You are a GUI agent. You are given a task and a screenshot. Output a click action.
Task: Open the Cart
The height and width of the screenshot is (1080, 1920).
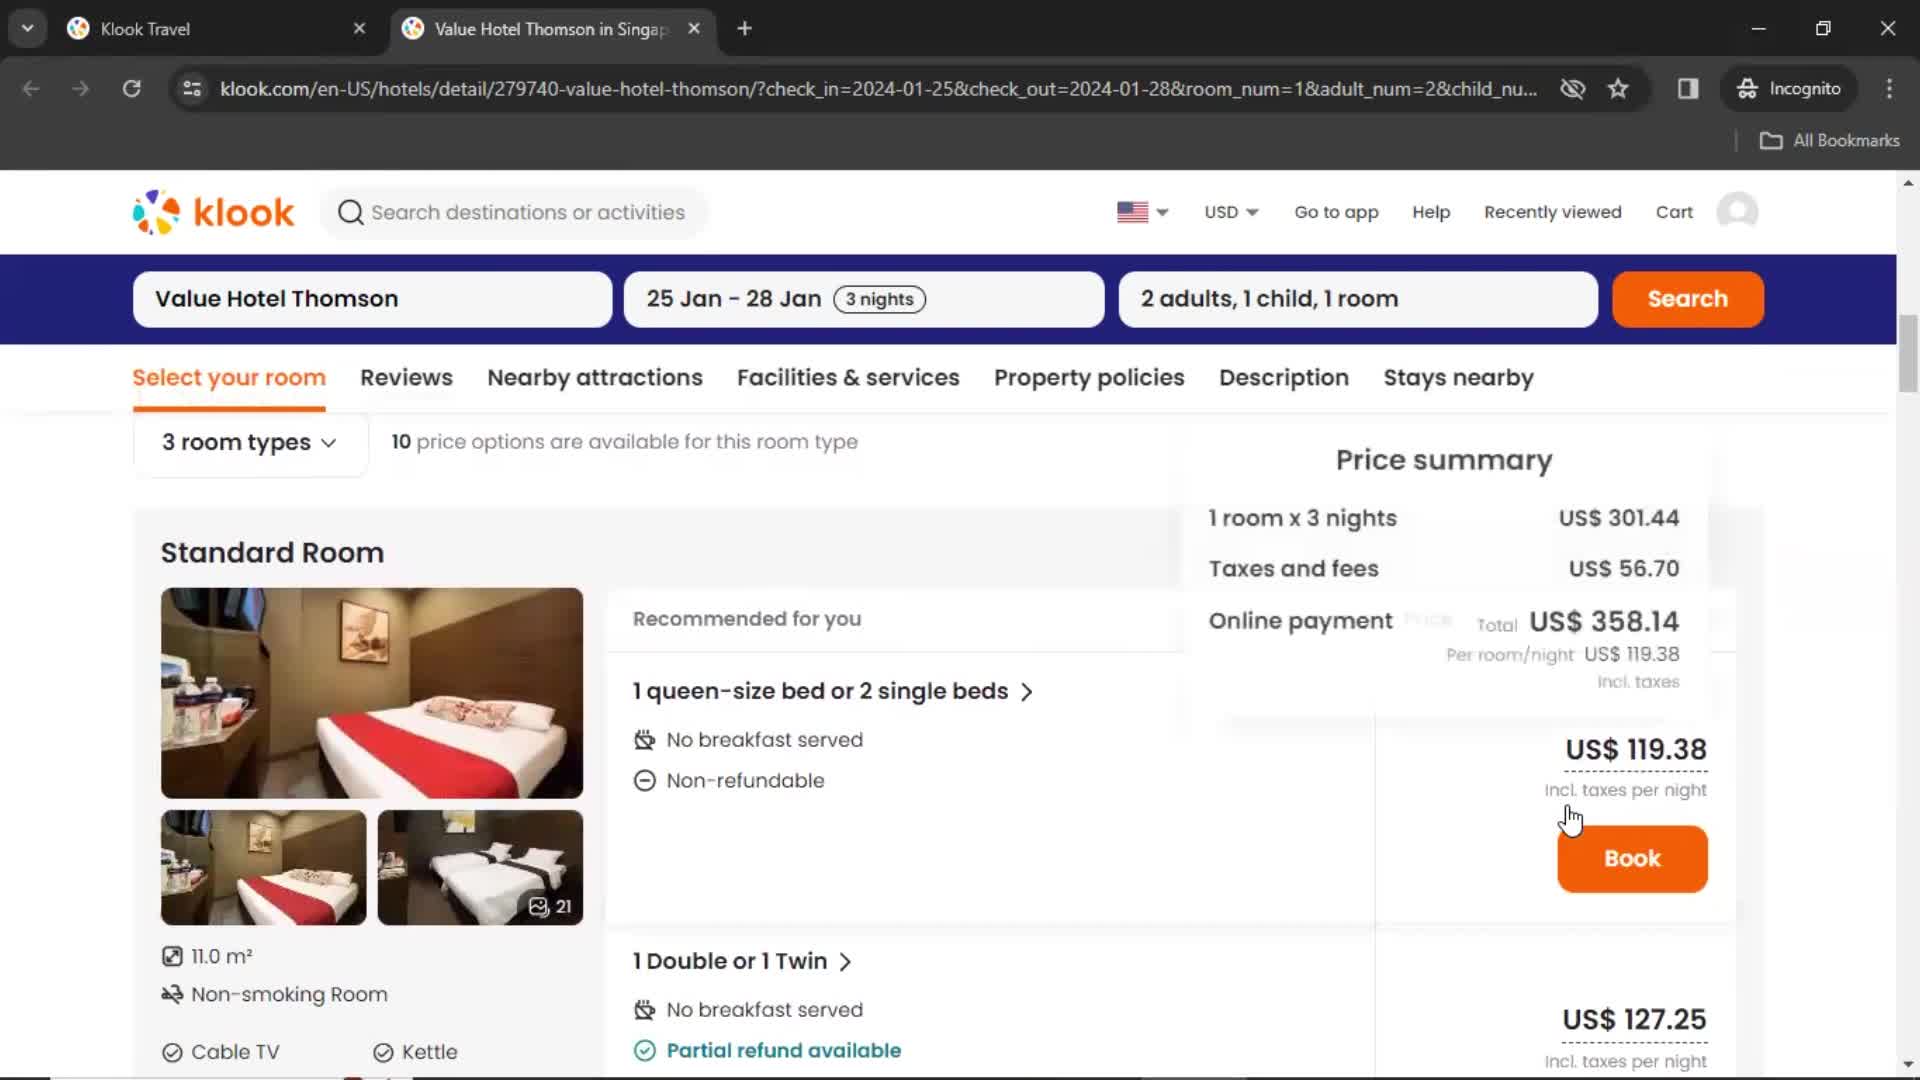(x=1674, y=212)
